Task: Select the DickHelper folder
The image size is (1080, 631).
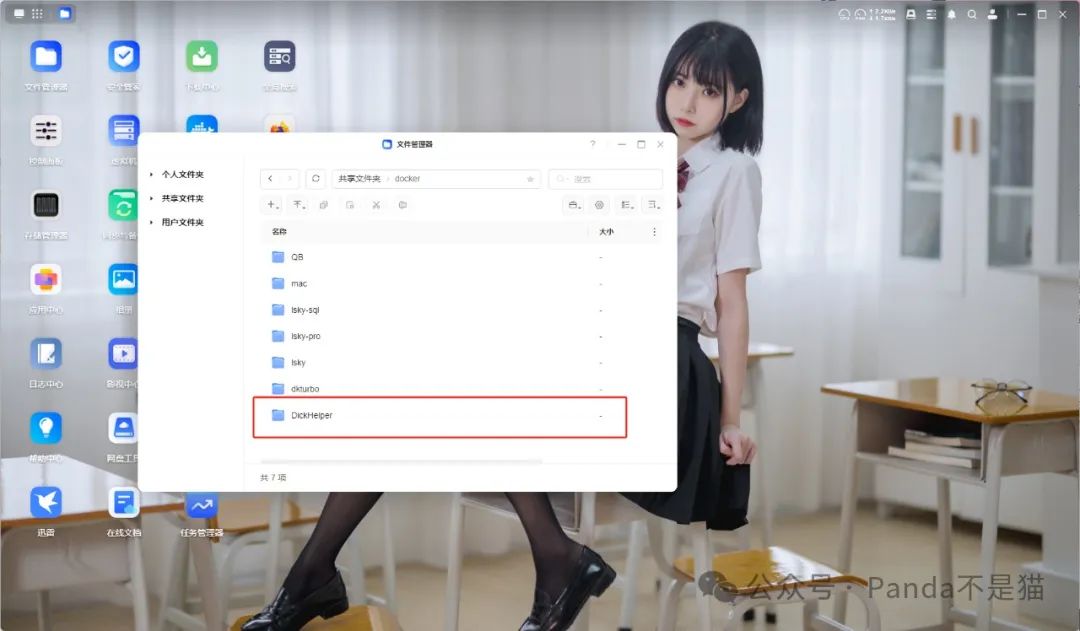Action: coord(461,415)
